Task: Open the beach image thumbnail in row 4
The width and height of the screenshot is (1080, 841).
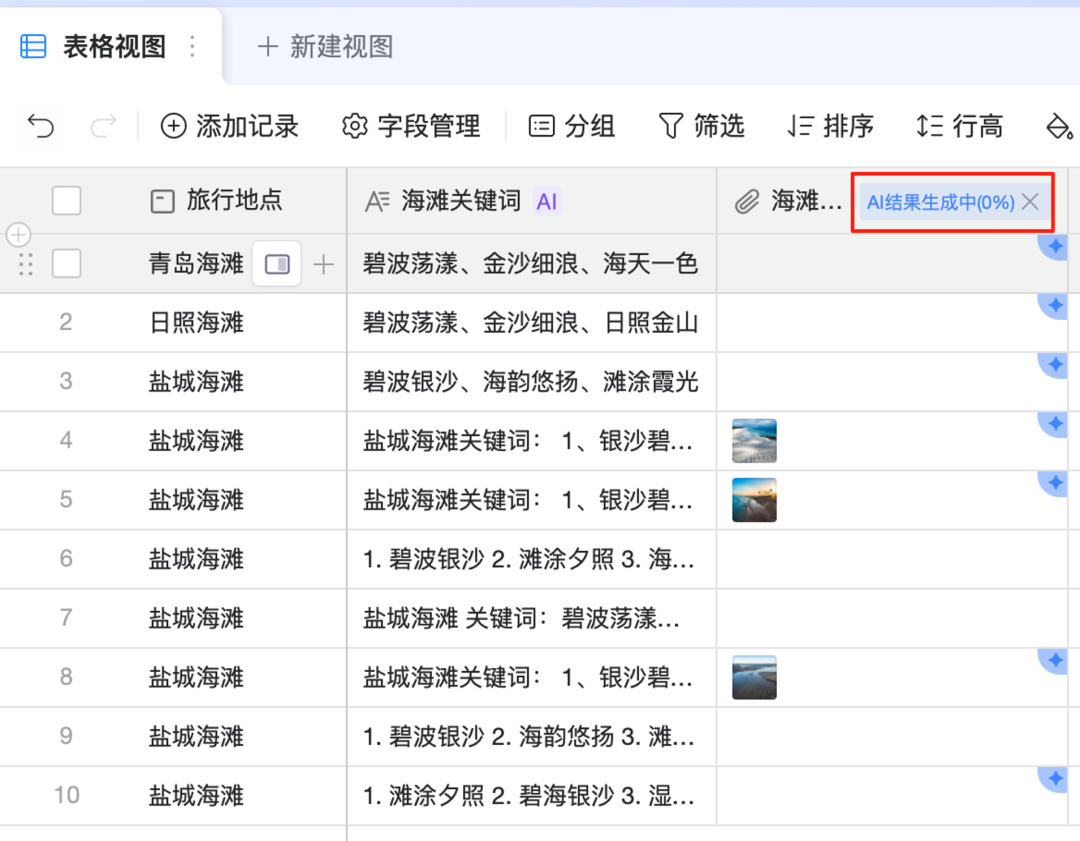Action: pos(754,441)
